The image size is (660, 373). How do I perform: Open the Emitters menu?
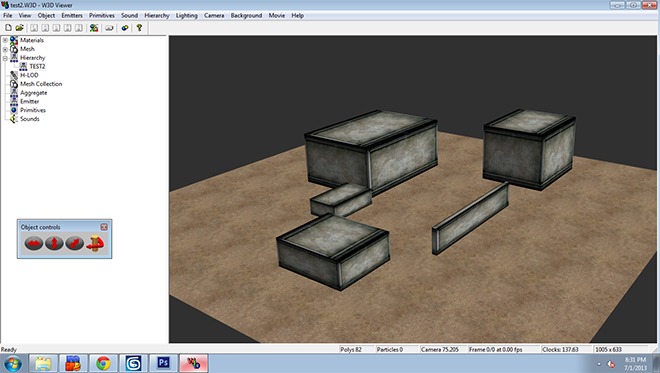pyautogui.click(x=72, y=16)
